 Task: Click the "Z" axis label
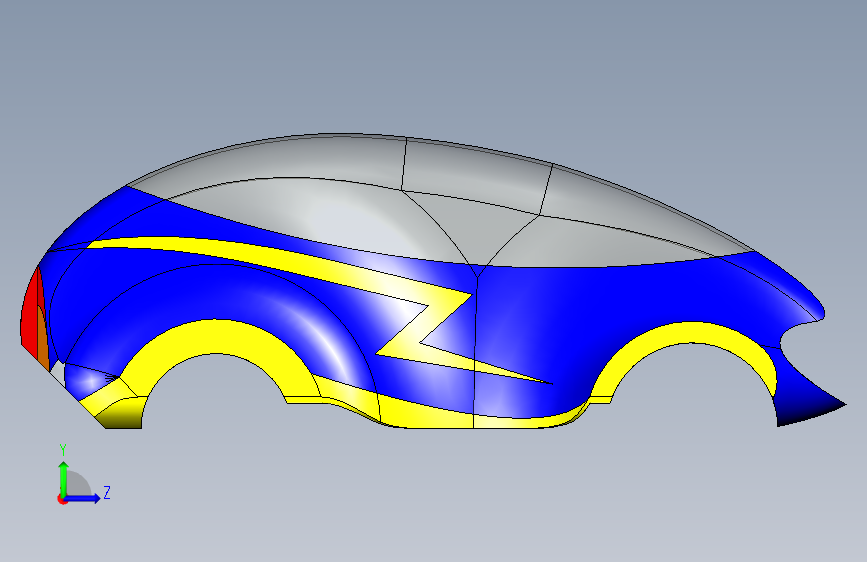[x=107, y=492]
